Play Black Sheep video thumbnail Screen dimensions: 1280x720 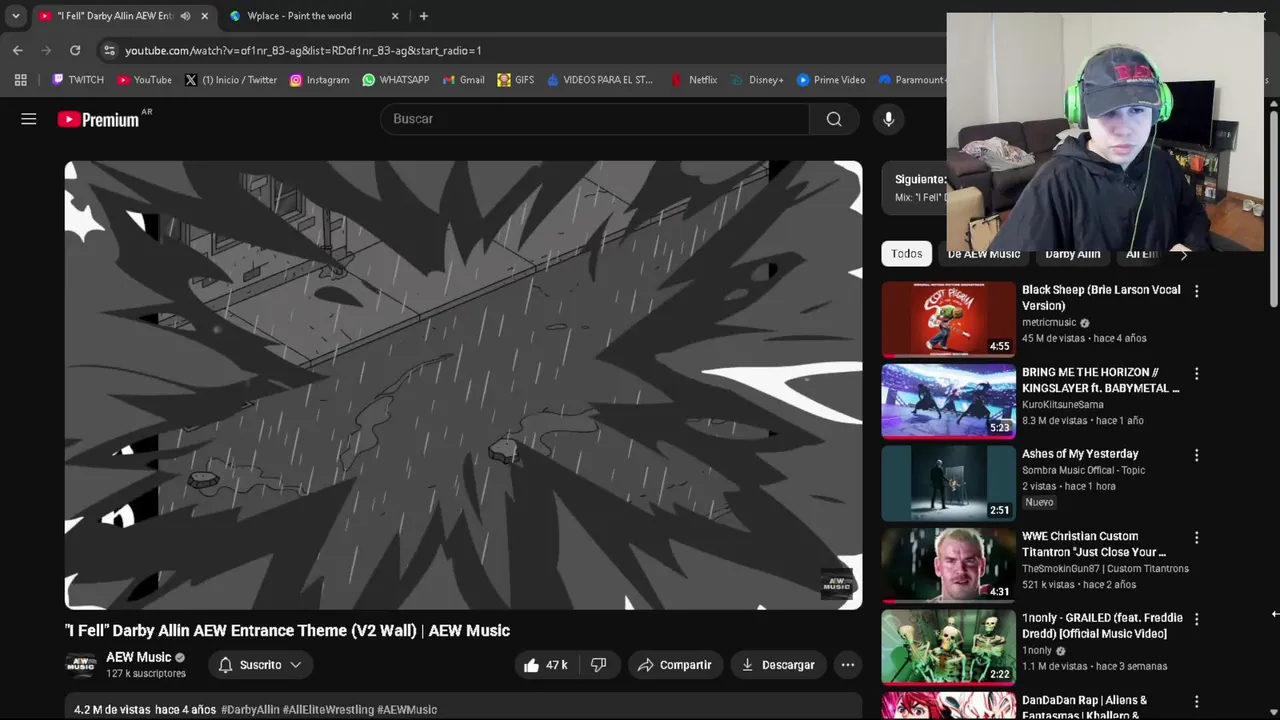[x=948, y=319]
